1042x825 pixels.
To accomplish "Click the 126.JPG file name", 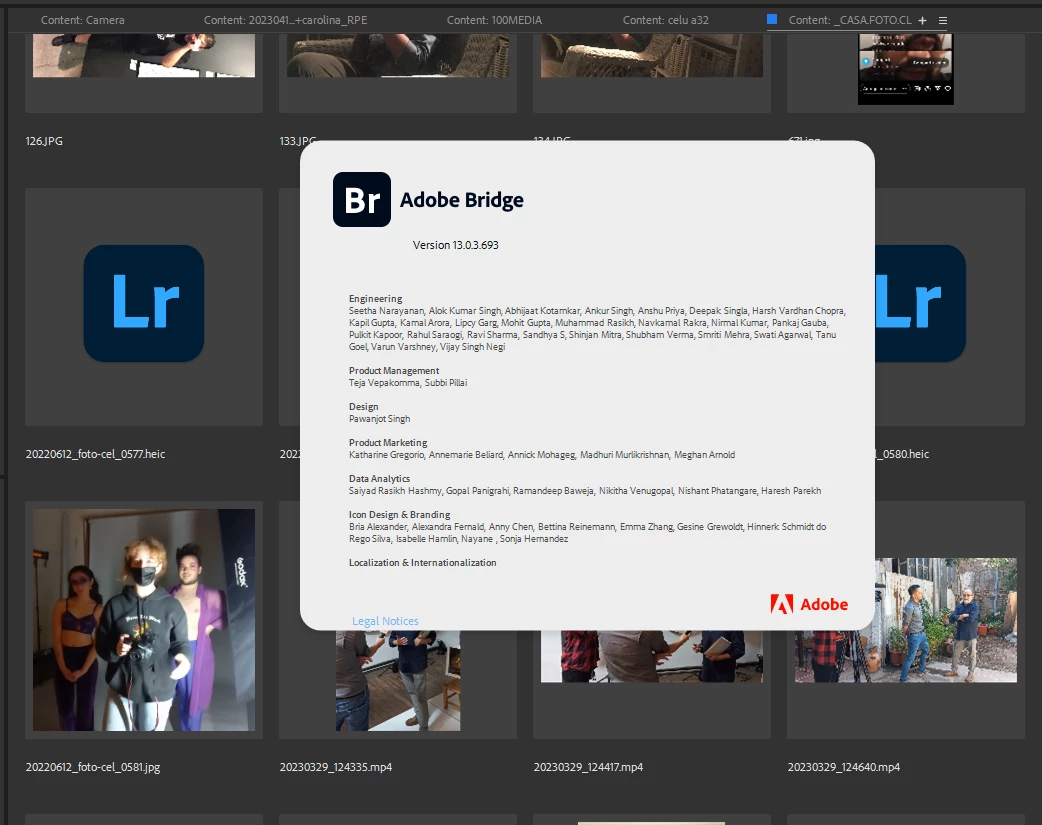I will pos(44,141).
